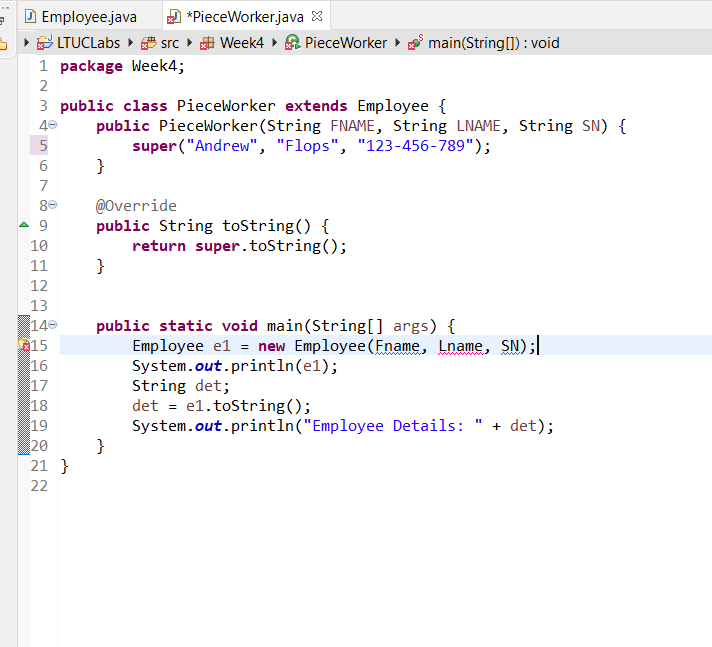Click the PieceWorker class icon

(x=292, y=43)
